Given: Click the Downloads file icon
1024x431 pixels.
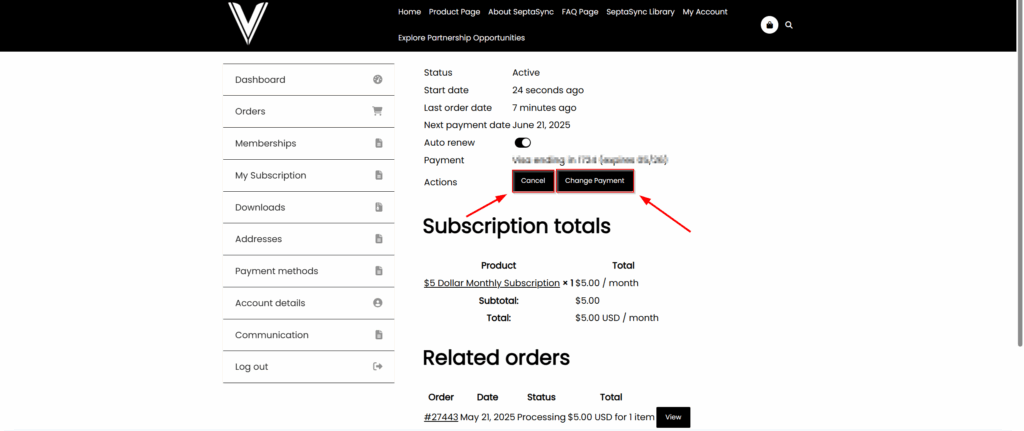Looking at the screenshot, I should [377, 208].
